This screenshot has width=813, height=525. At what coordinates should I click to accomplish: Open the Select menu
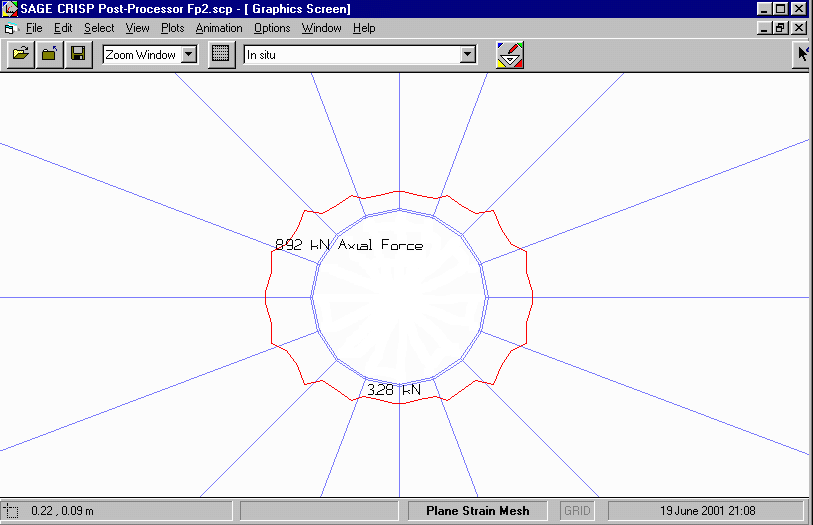point(99,28)
